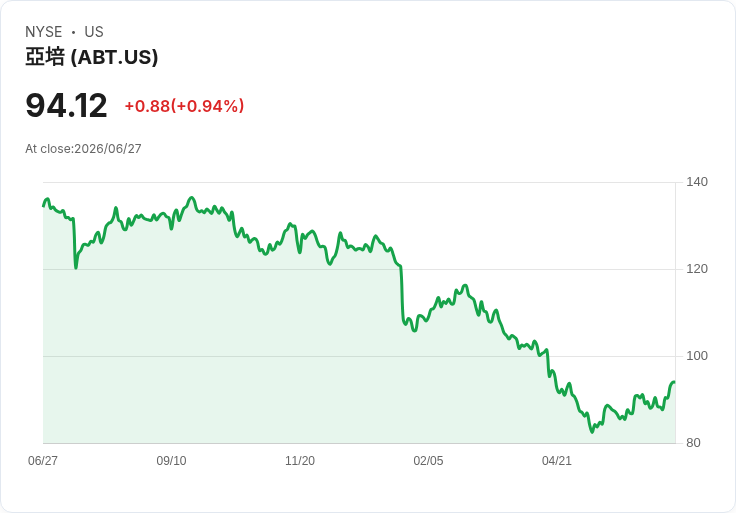Click the 120 y-axis price label
The width and height of the screenshot is (736, 513).
[x=697, y=269]
